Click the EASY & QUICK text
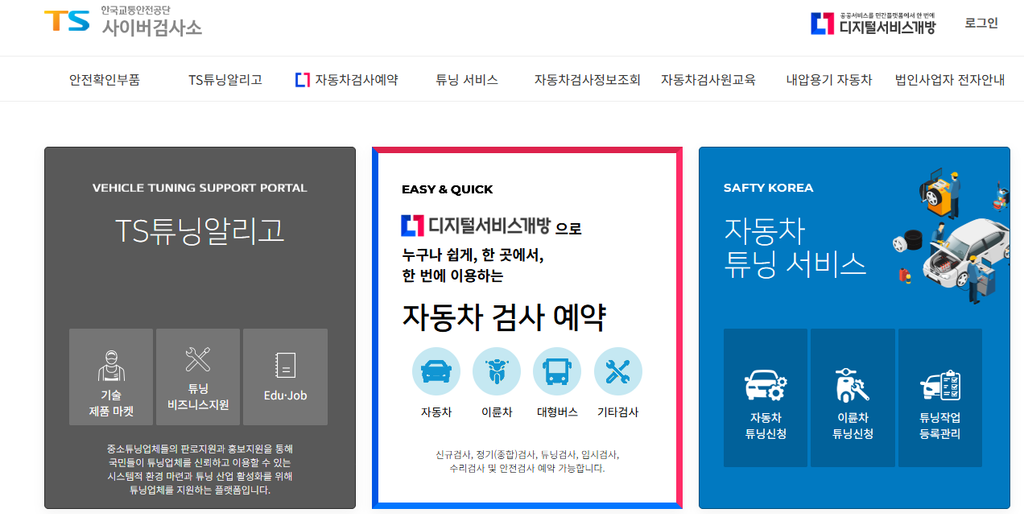The height and width of the screenshot is (514, 1024). click(447, 189)
